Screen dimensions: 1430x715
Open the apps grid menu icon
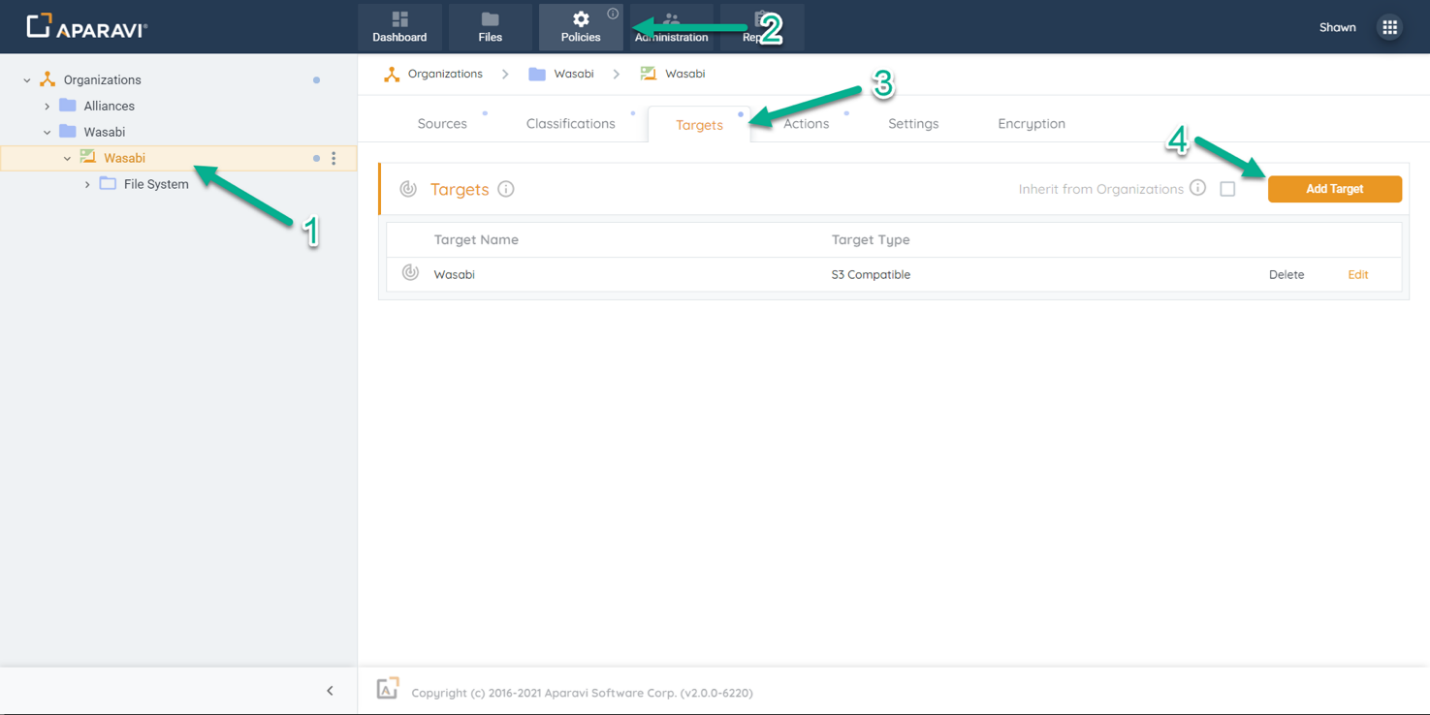click(x=1389, y=27)
